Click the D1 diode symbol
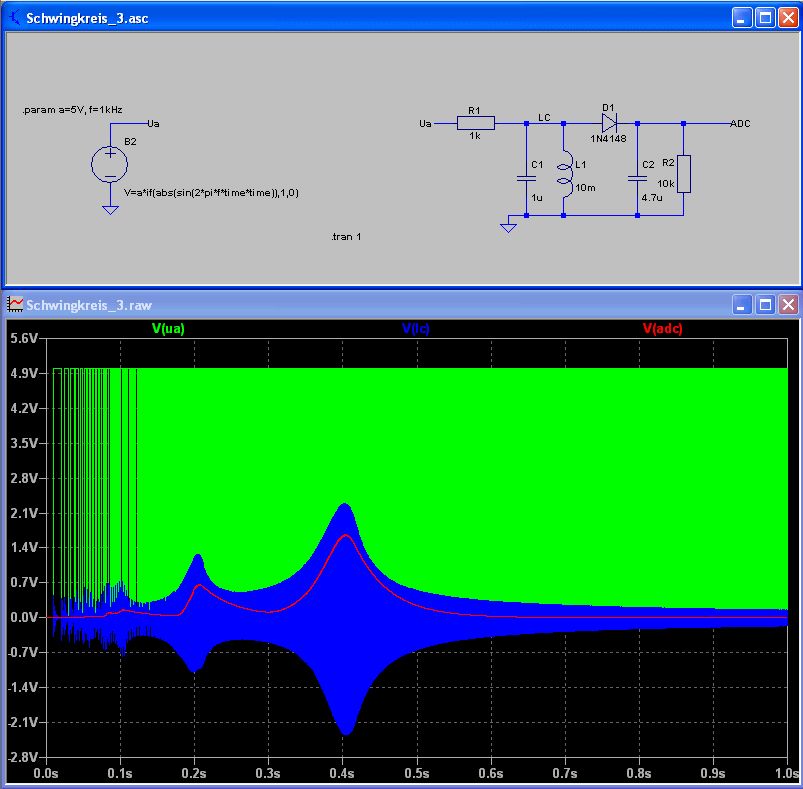 [609, 123]
